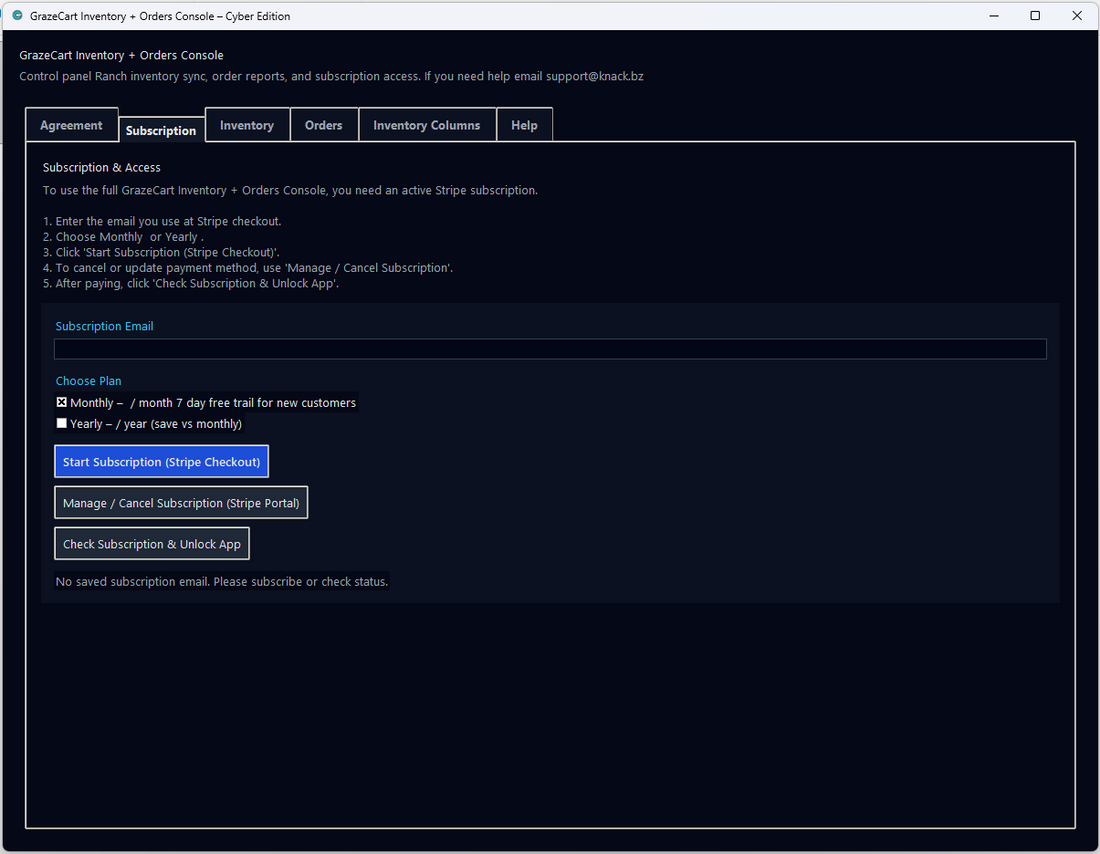
Task: Open the Inventory Columns tab
Action: point(427,124)
